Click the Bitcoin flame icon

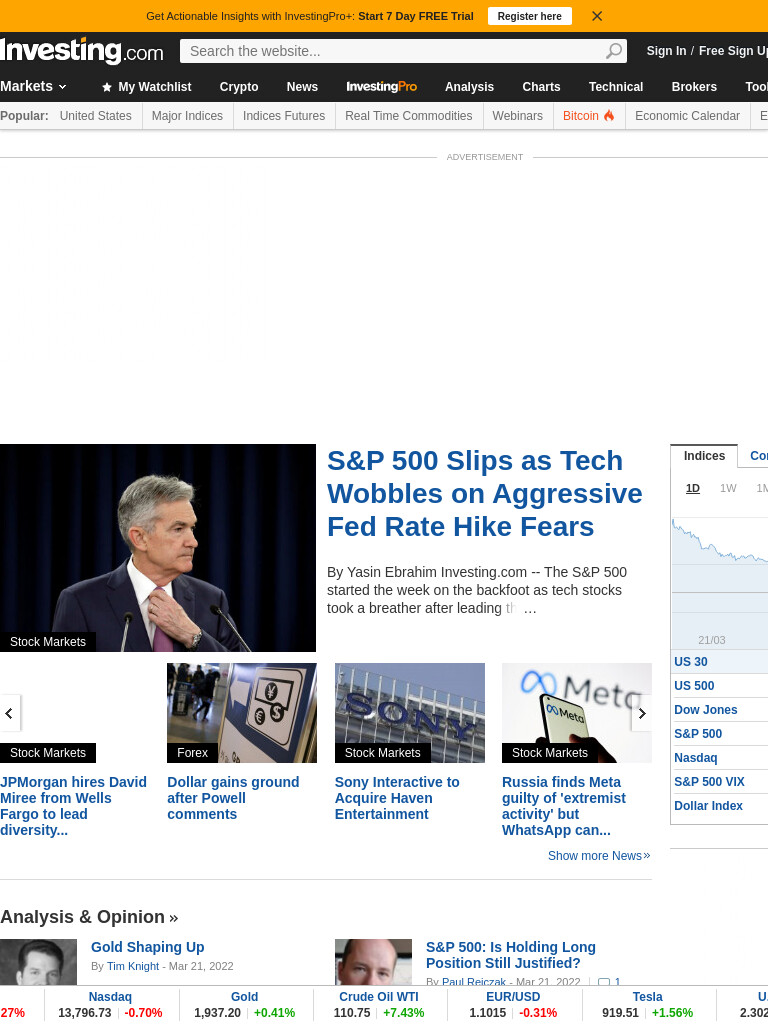(x=609, y=116)
